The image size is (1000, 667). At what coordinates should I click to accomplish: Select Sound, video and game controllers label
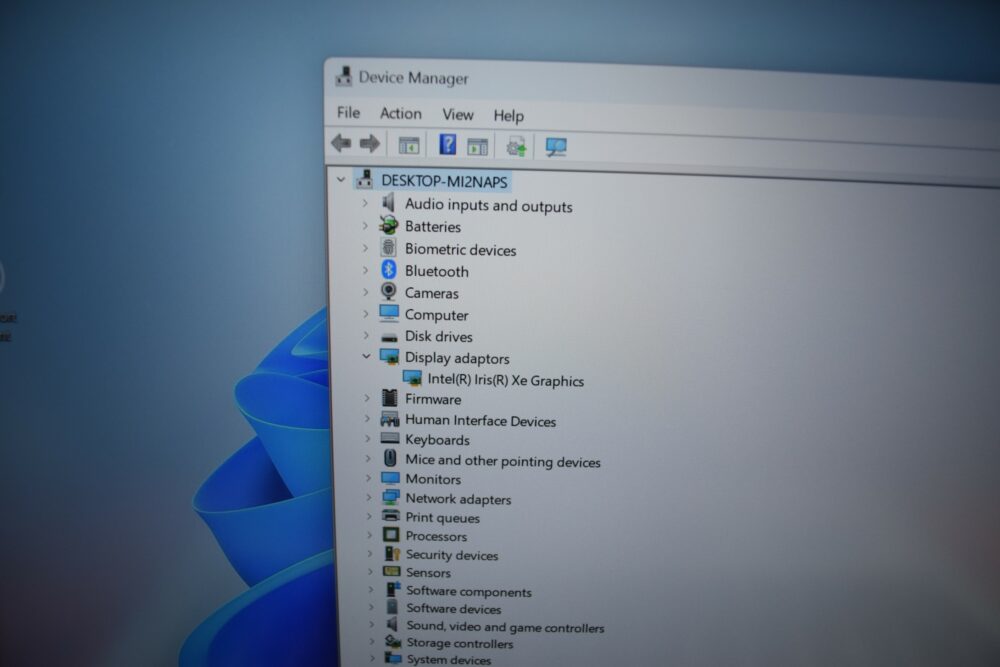point(505,627)
